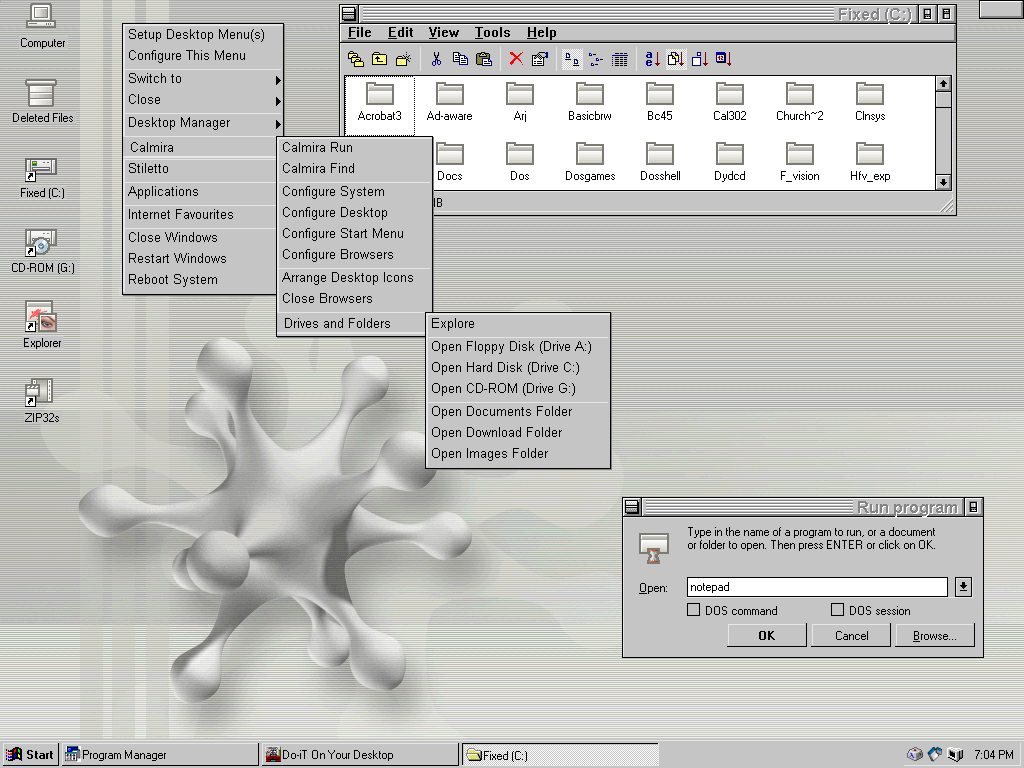Check the DOS session checkbox
Viewport: 1024px width, 768px height.
point(837,610)
